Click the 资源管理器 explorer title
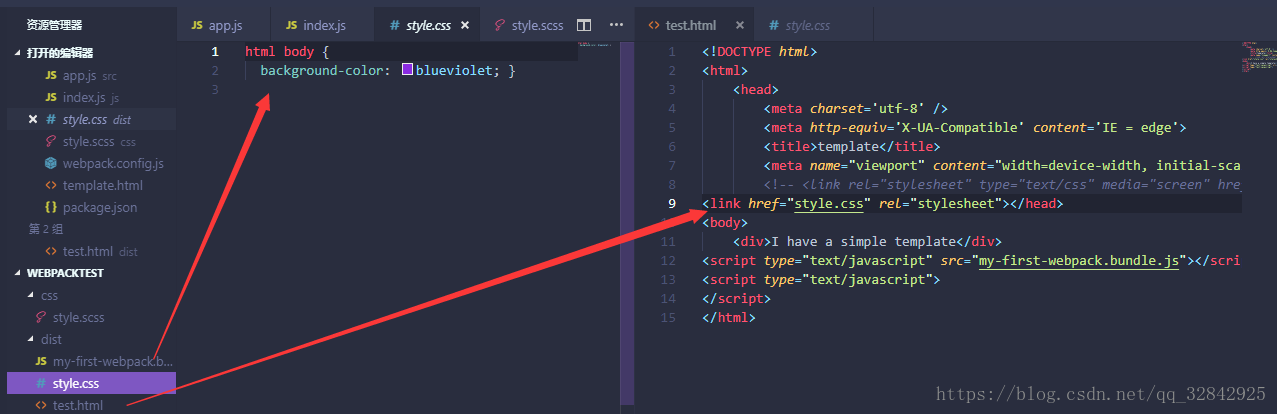Viewport: 1277px width, 414px height. click(x=54, y=25)
